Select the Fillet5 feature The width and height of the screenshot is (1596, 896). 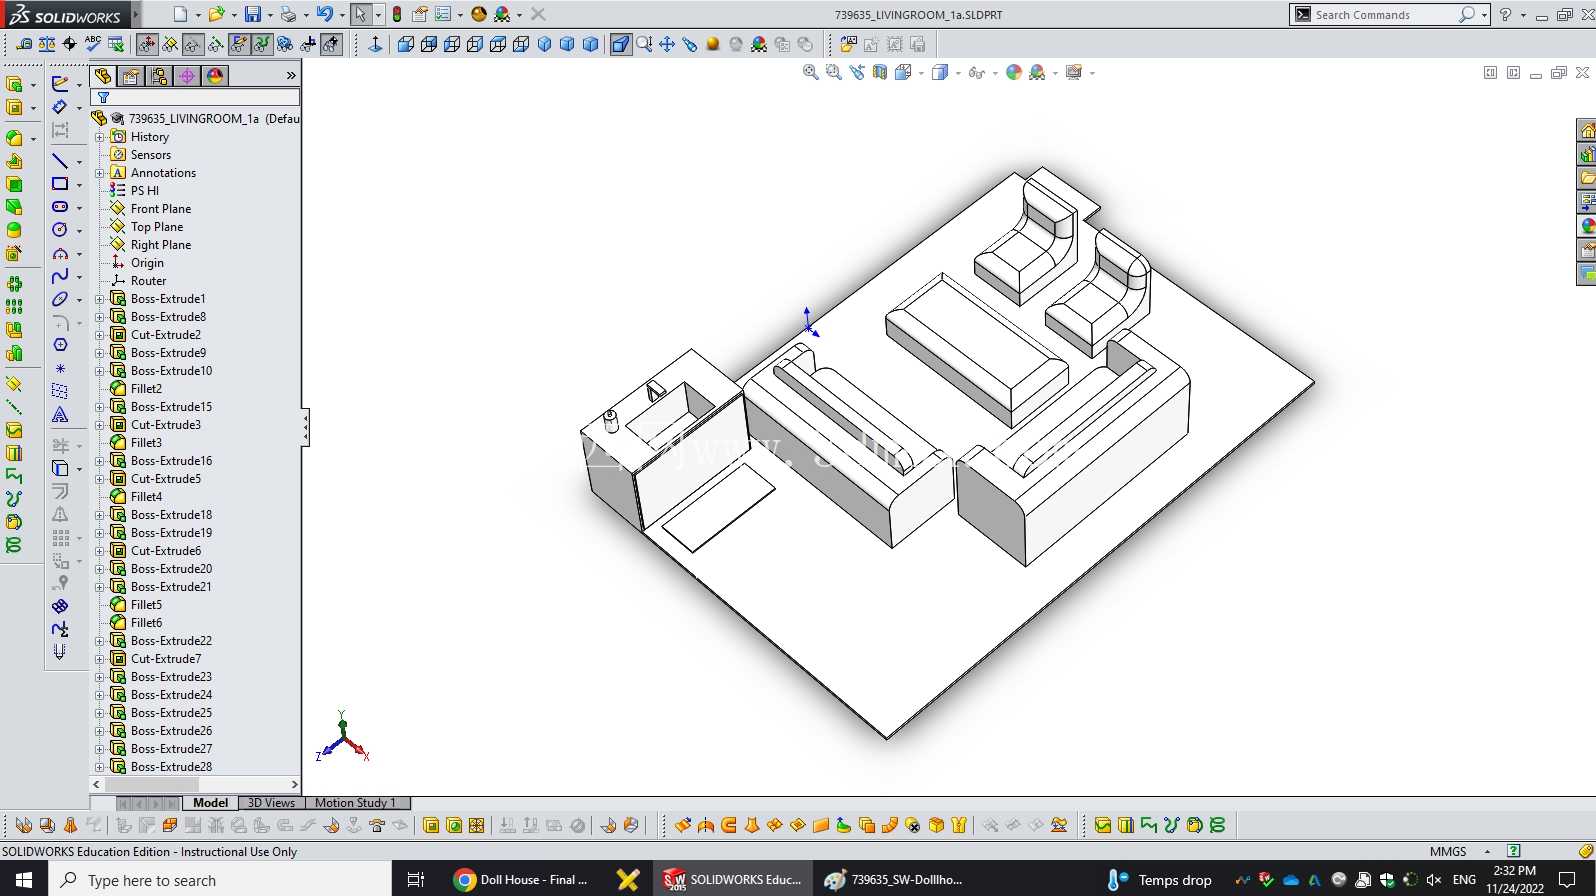pos(146,605)
